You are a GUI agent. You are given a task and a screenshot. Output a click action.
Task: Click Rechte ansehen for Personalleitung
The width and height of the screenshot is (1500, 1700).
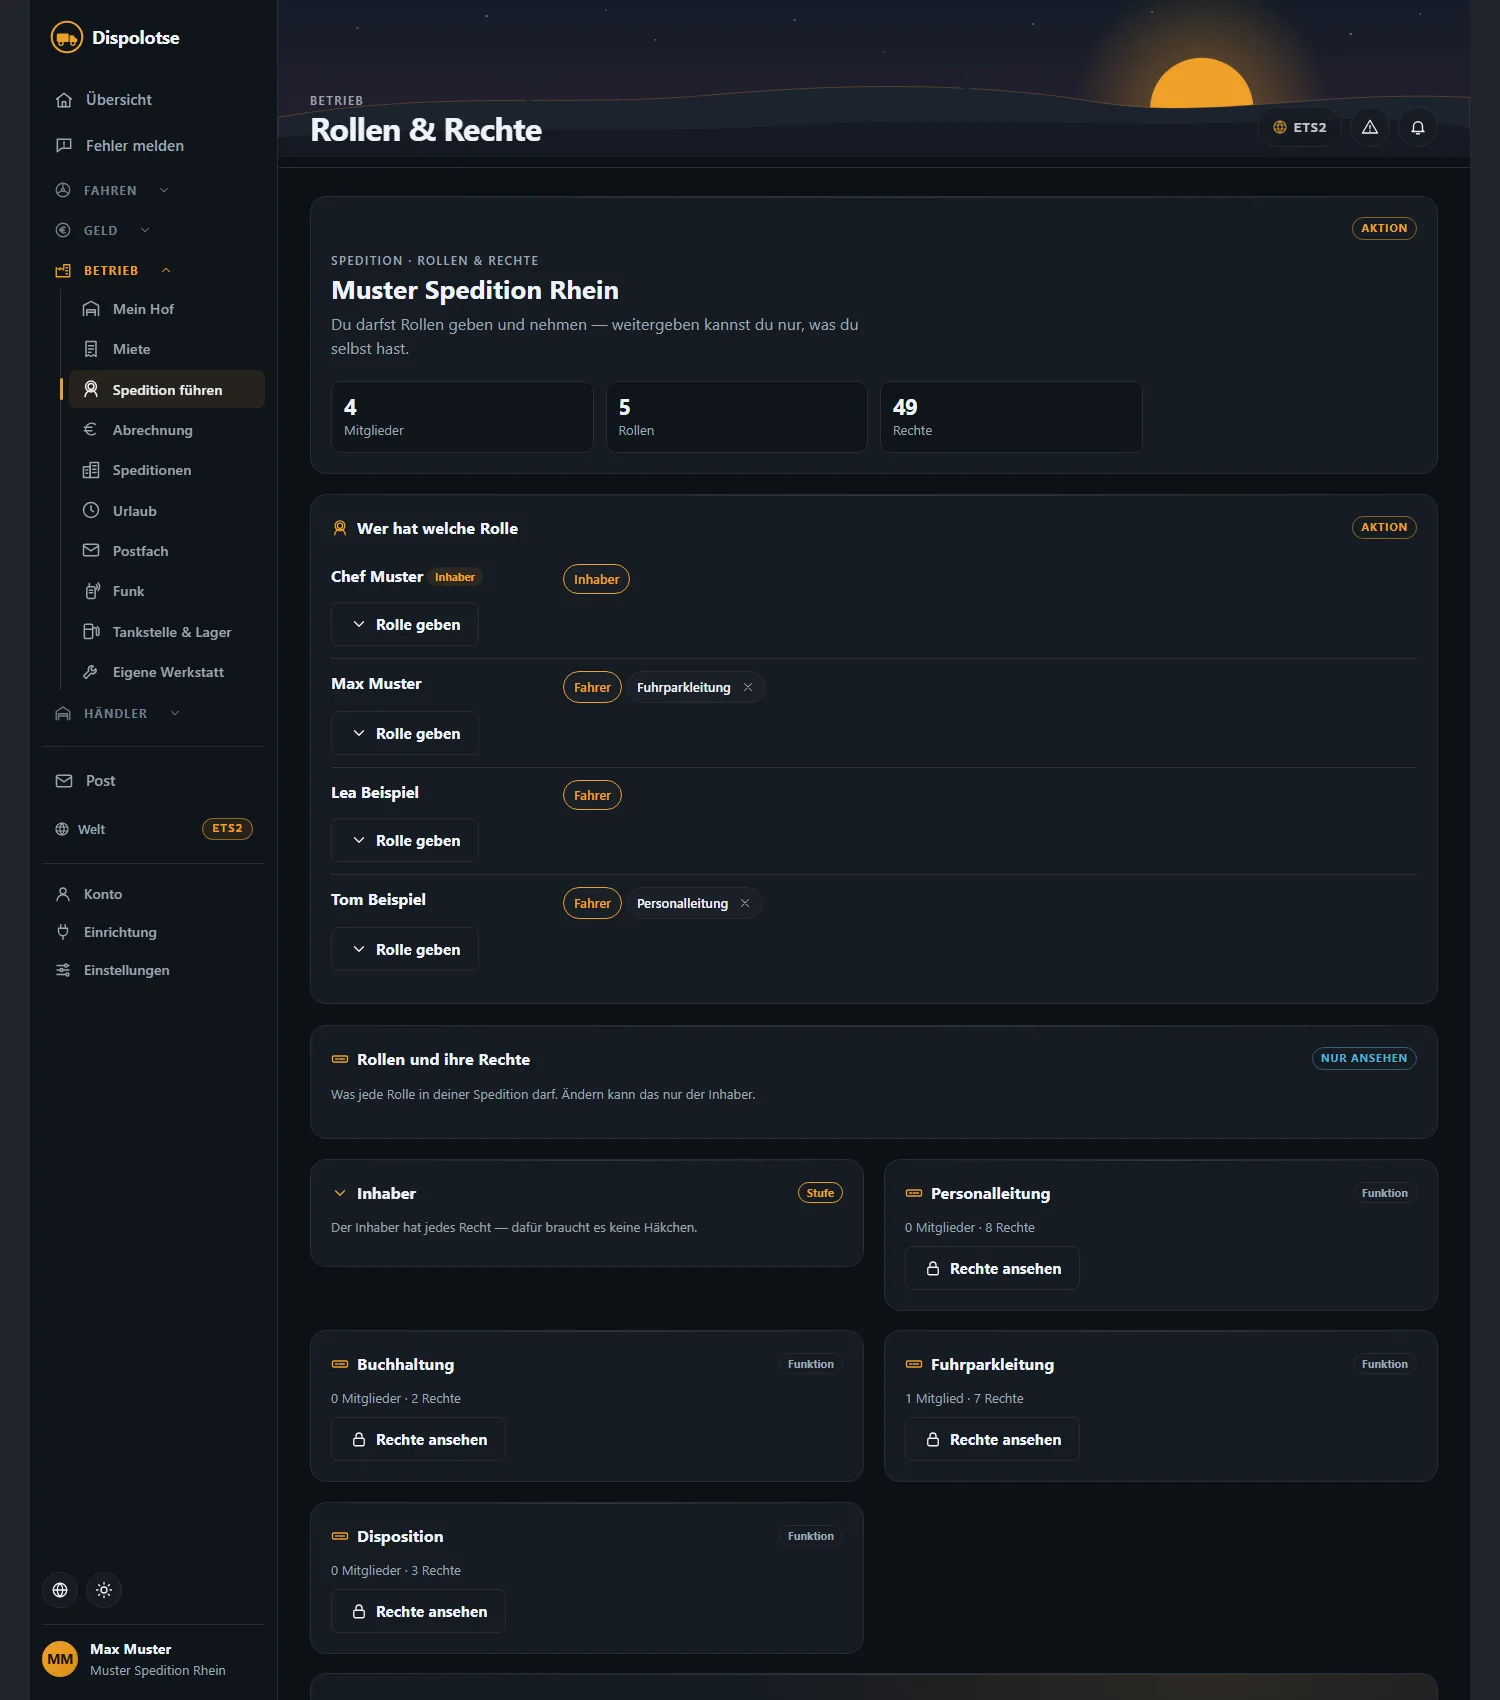coord(992,1268)
